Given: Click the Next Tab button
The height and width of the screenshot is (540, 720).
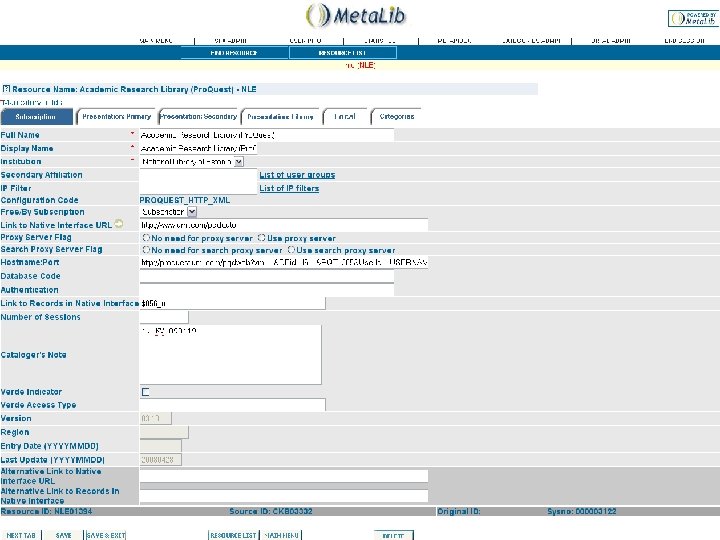Looking at the screenshot, I should coord(21,535).
